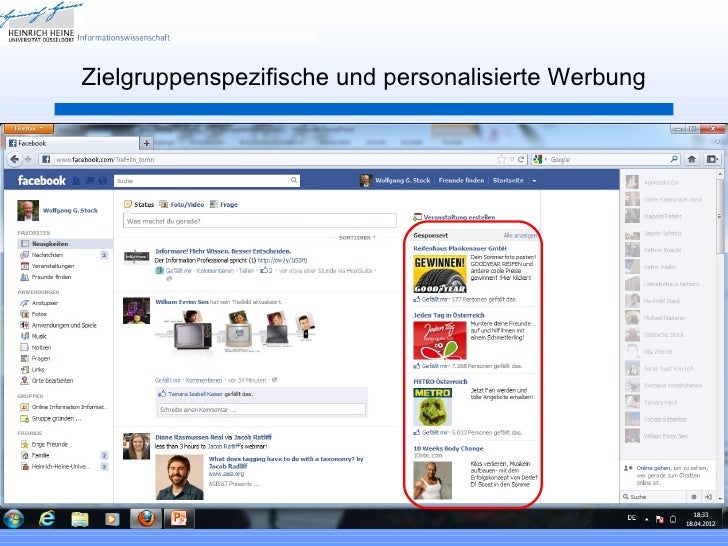Open Links in left sidebar
The height and width of the screenshot is (546, 728).
pos(38,370)
